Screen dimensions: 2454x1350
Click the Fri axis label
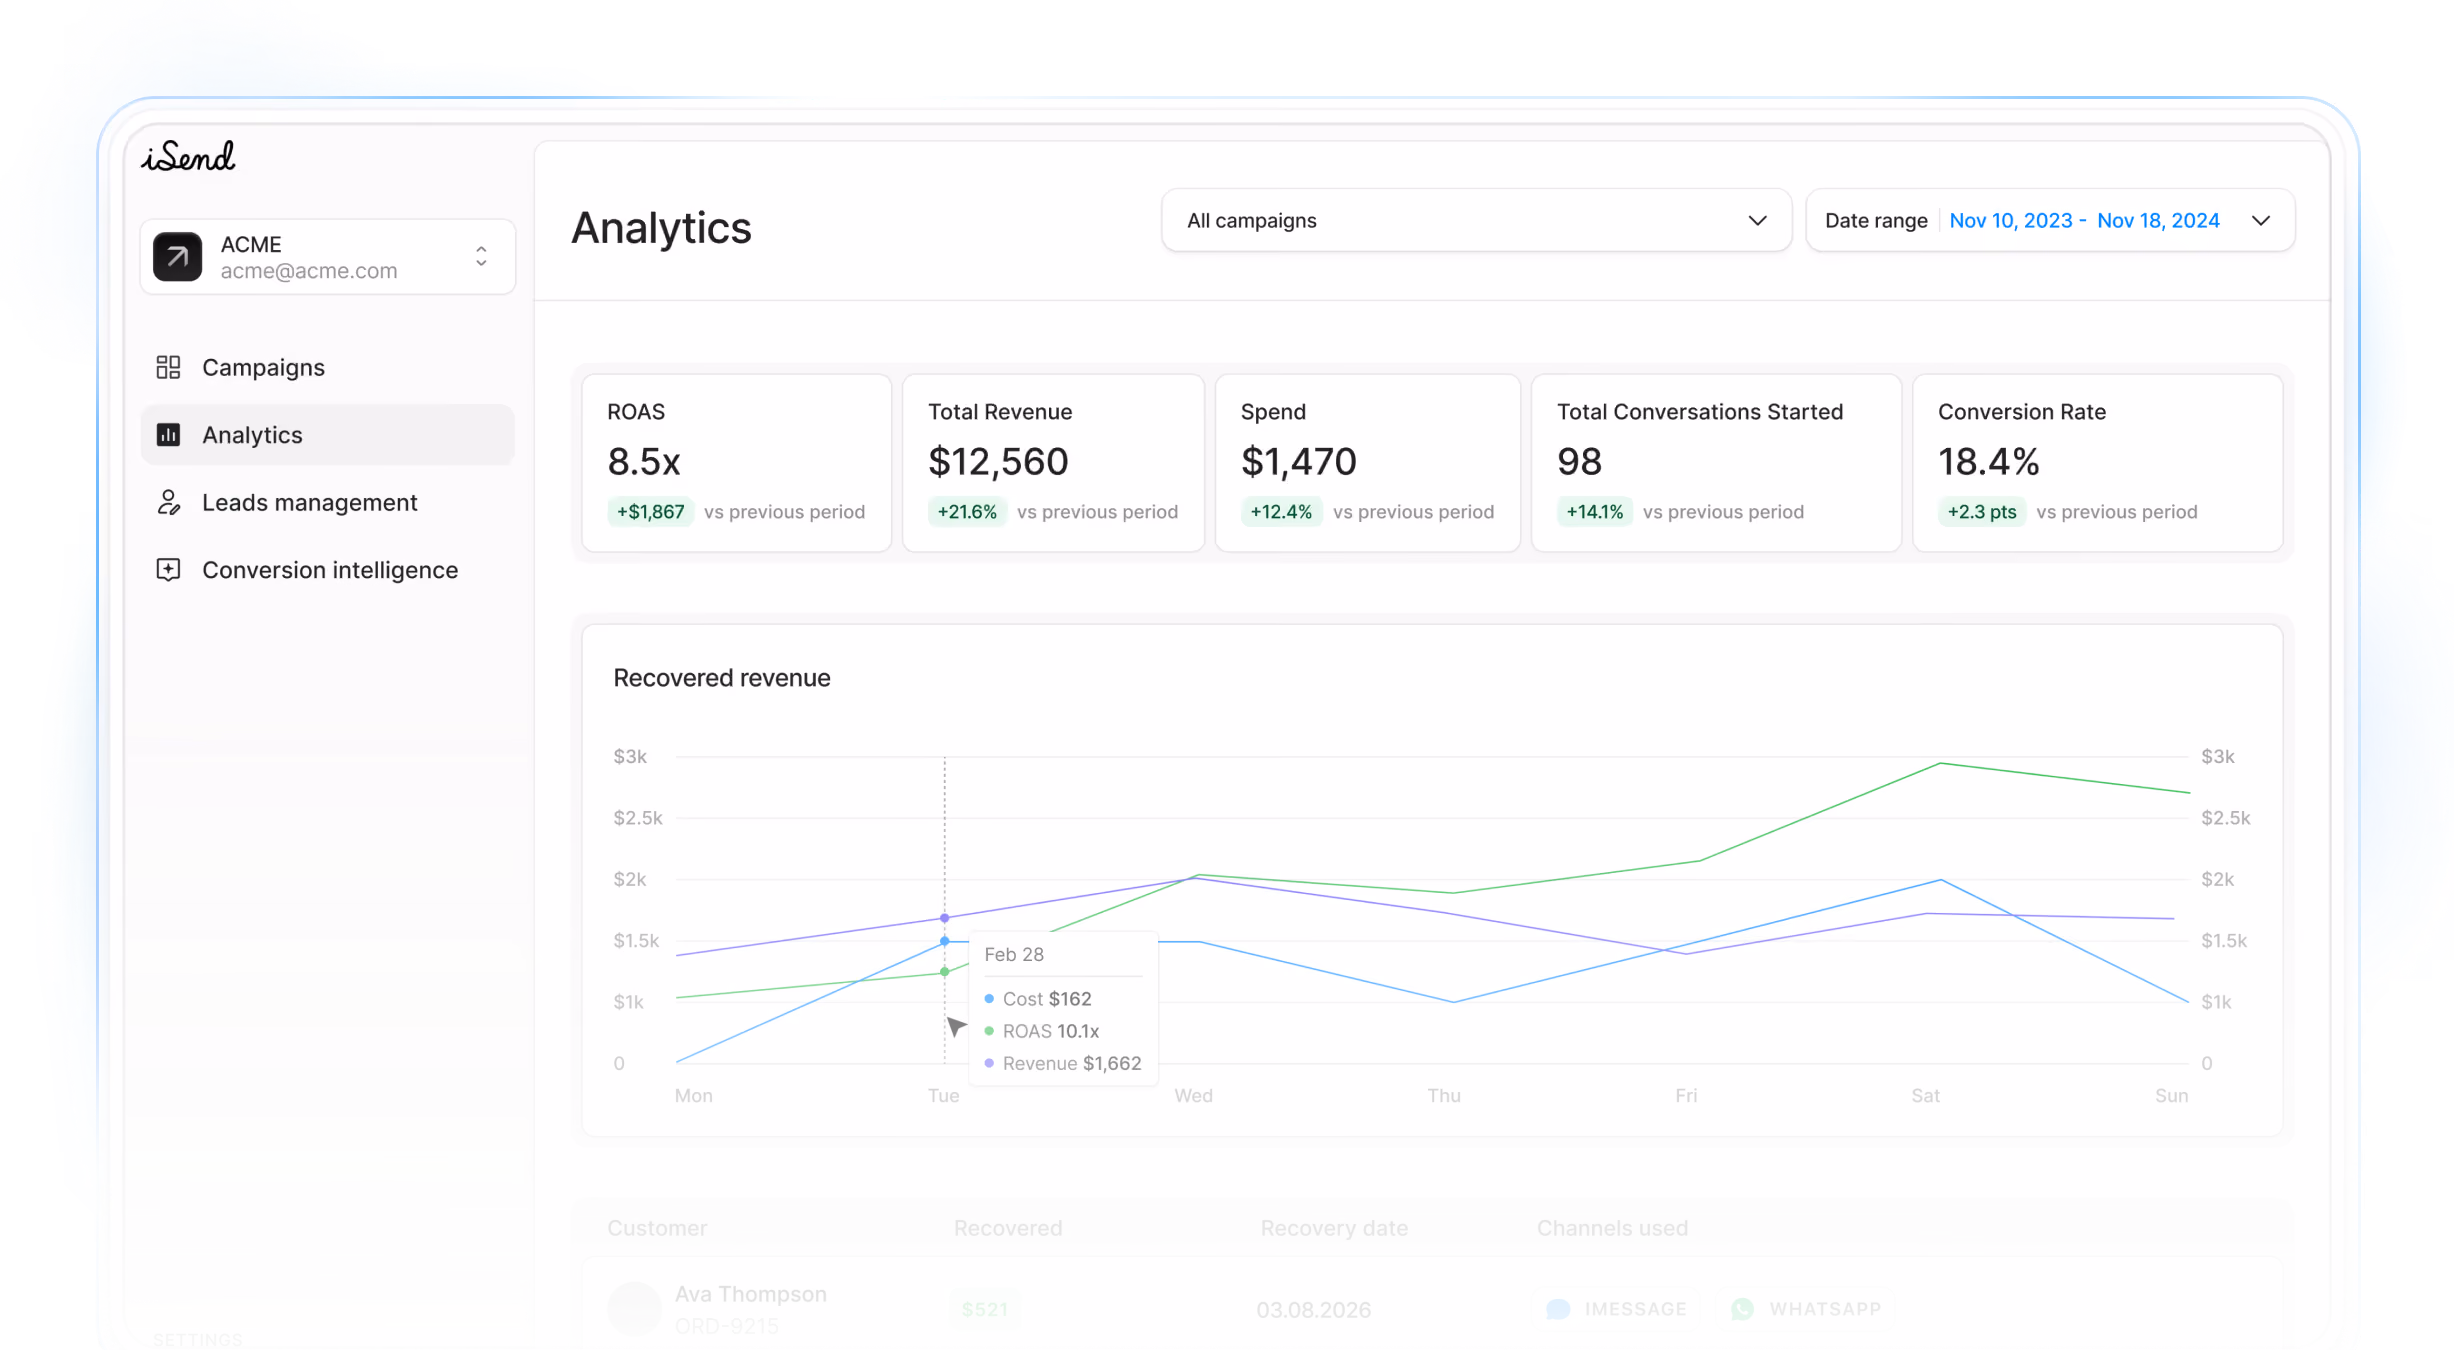point(1686,1095)
